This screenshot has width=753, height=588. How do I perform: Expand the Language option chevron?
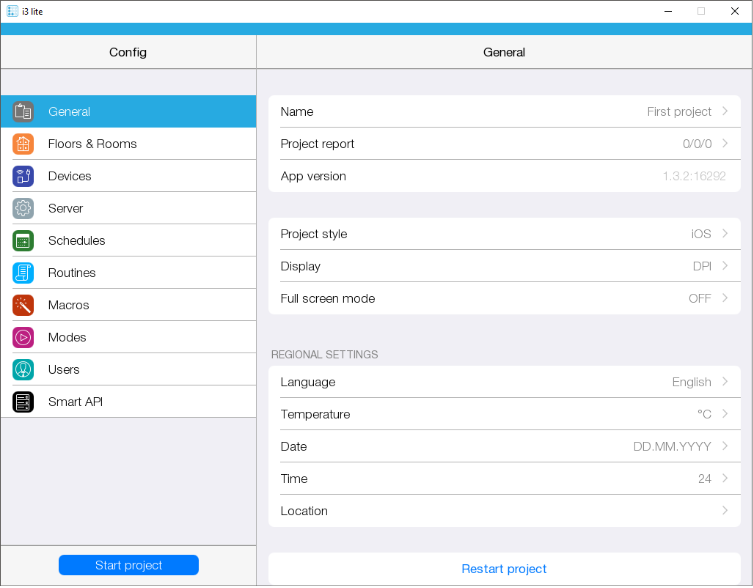pos(725,382)
